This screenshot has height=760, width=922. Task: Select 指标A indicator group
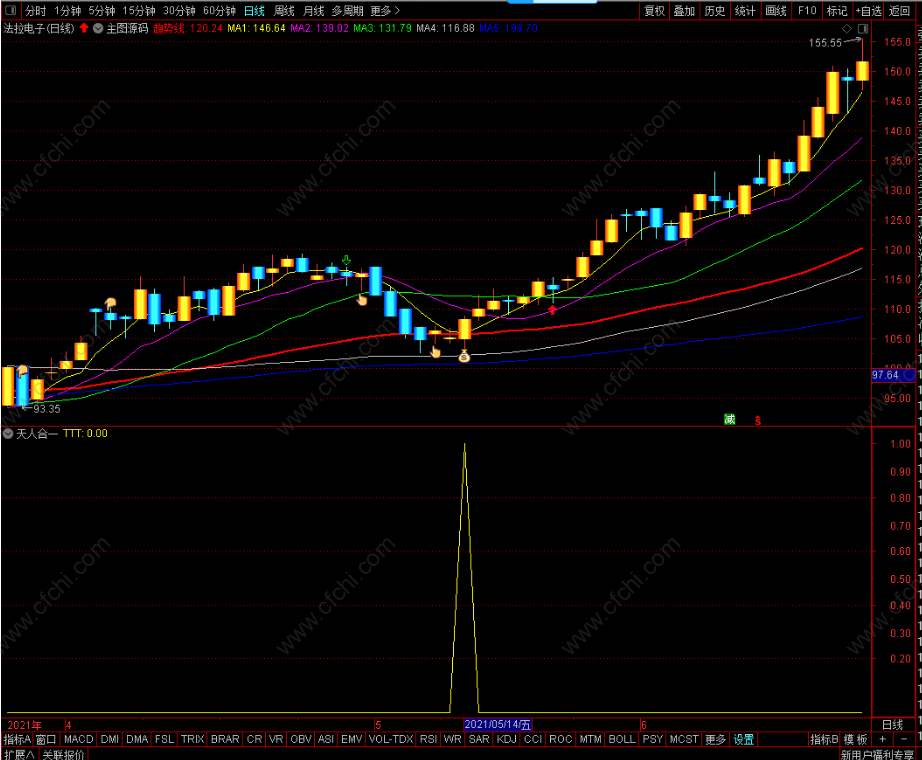click(17, 739)
